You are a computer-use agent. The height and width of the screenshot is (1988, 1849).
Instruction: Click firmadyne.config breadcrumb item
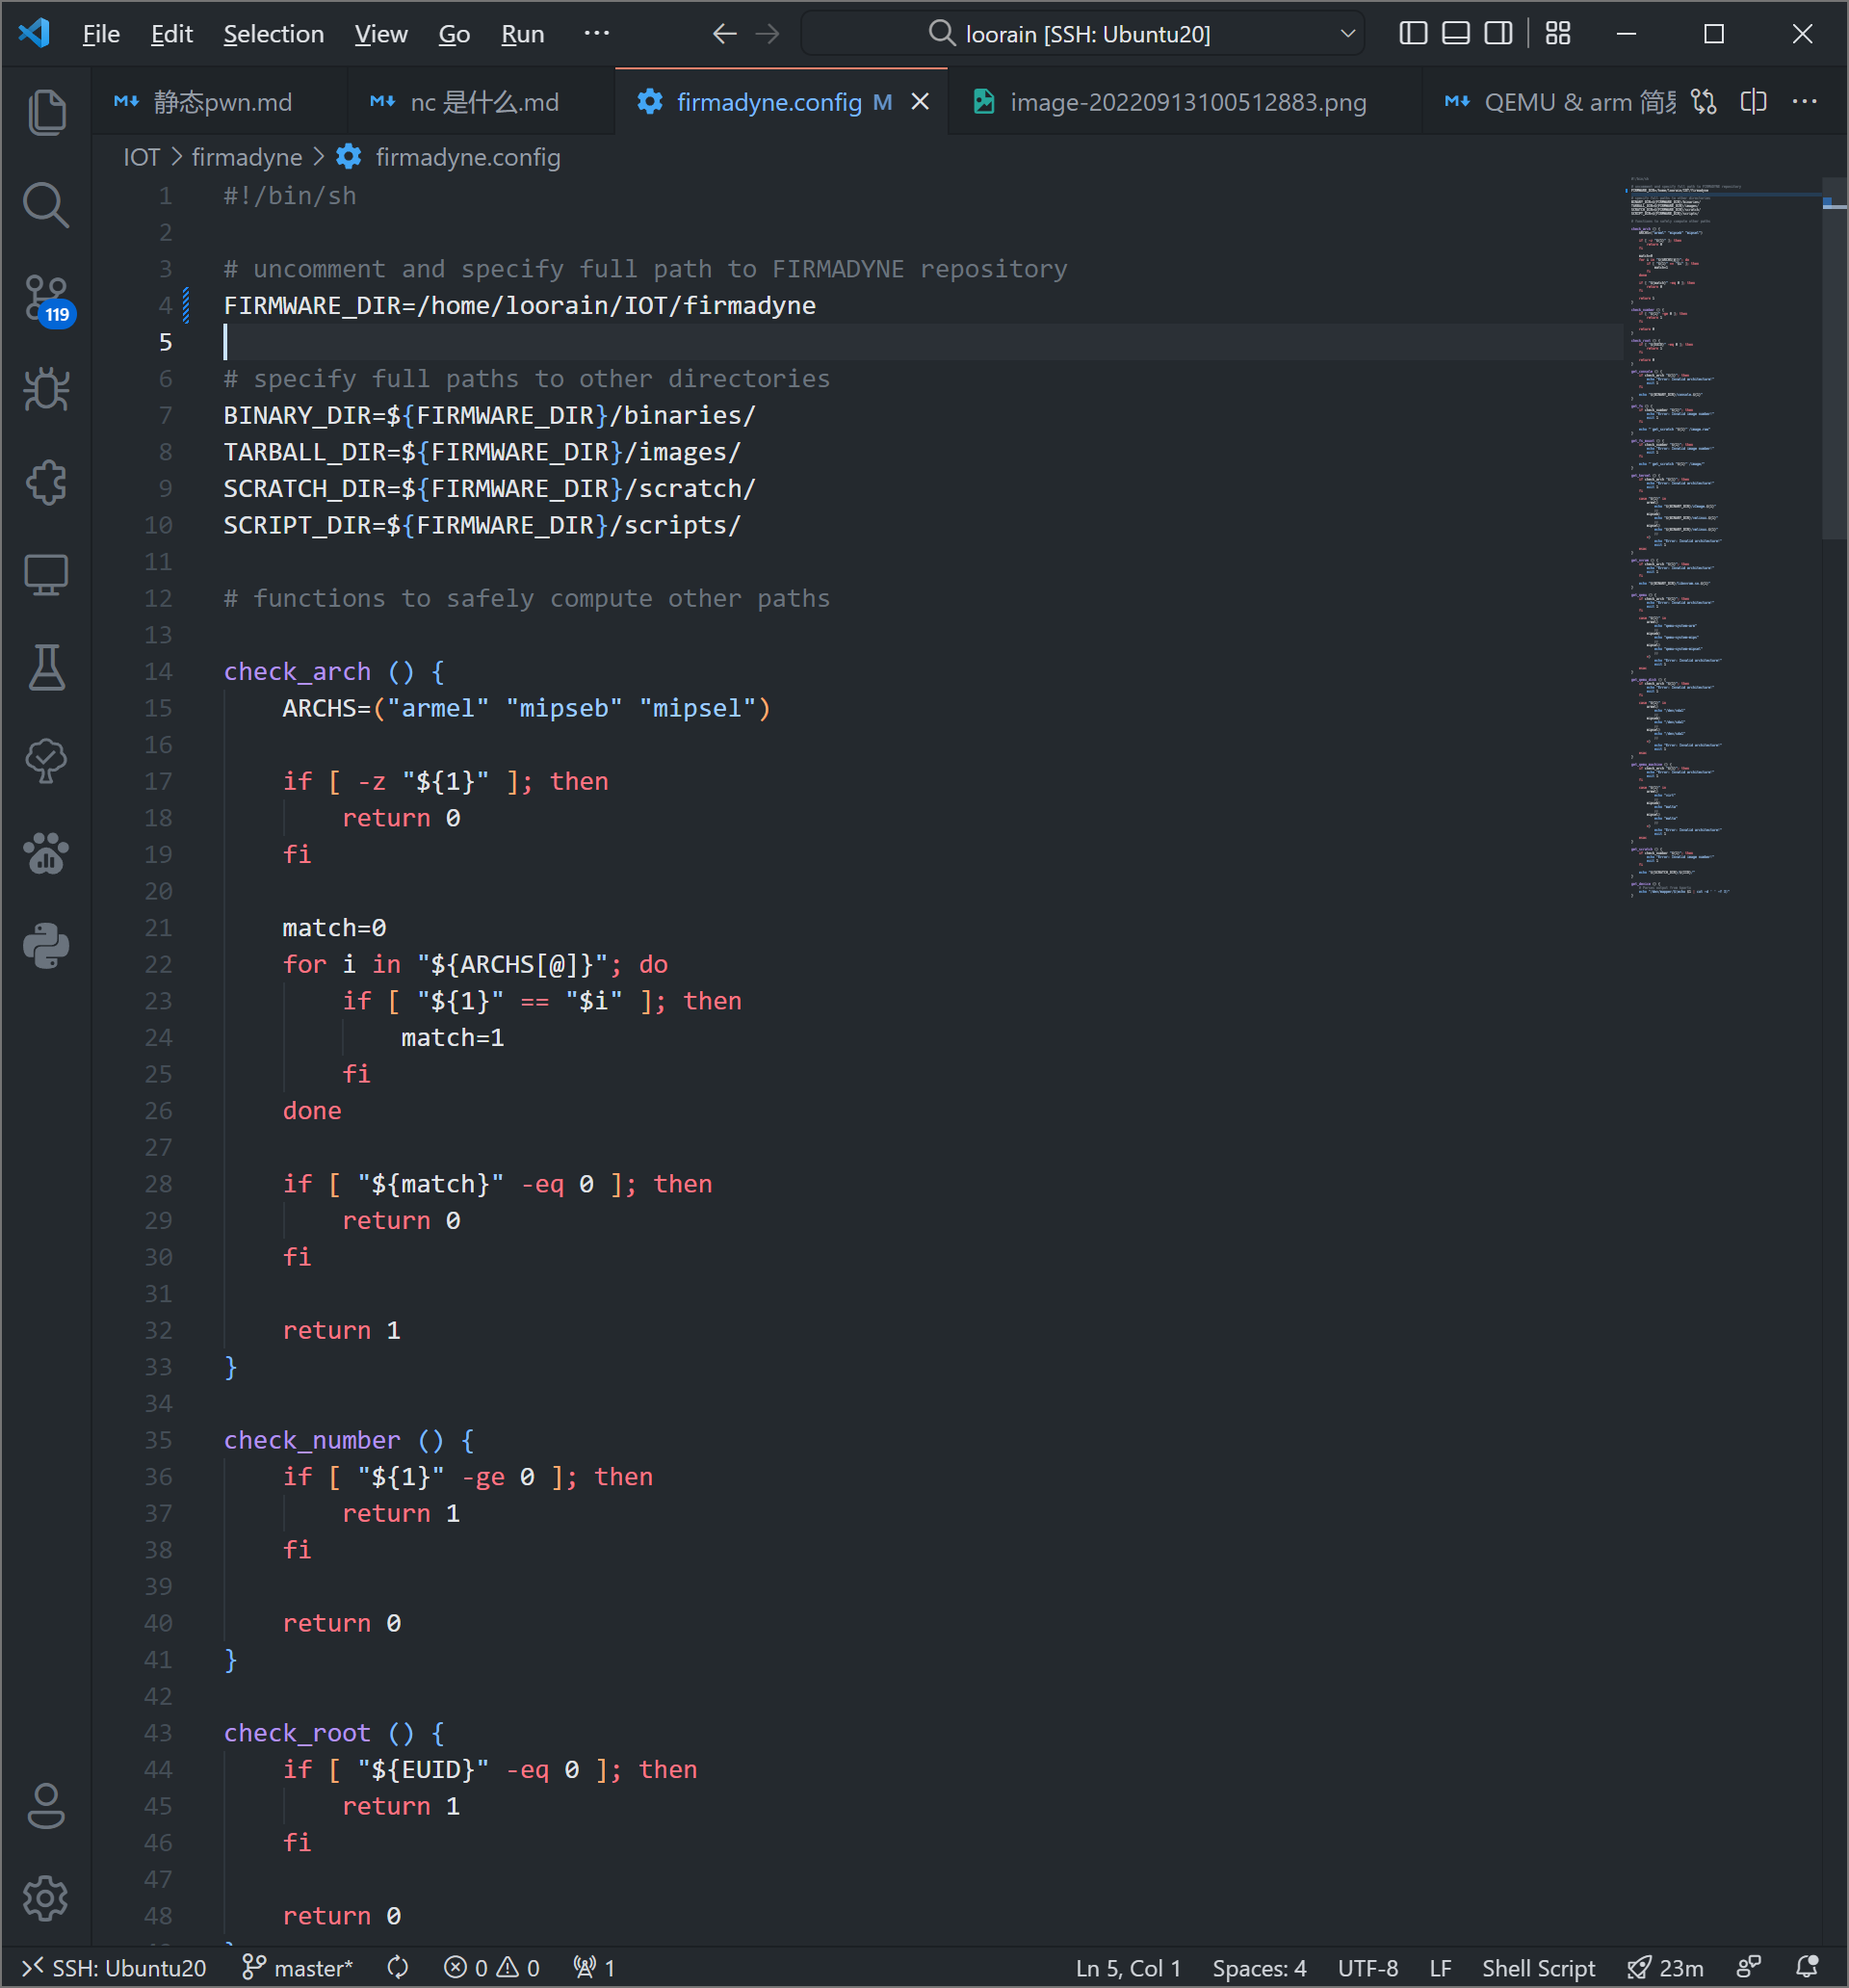[x=449, y=158]
